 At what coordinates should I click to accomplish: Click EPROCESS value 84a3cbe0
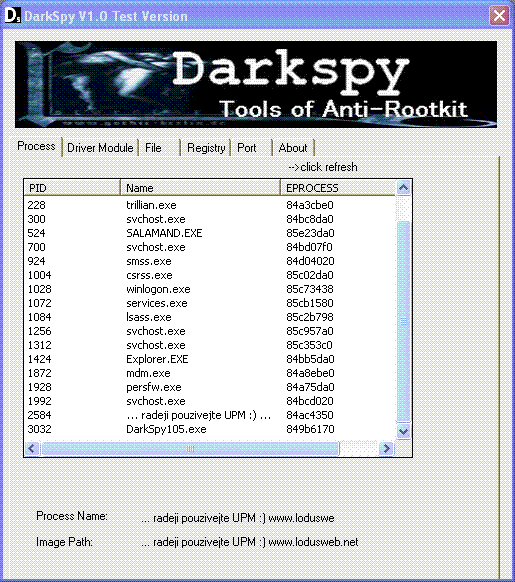pyautogui.click(x=310, y=205)
